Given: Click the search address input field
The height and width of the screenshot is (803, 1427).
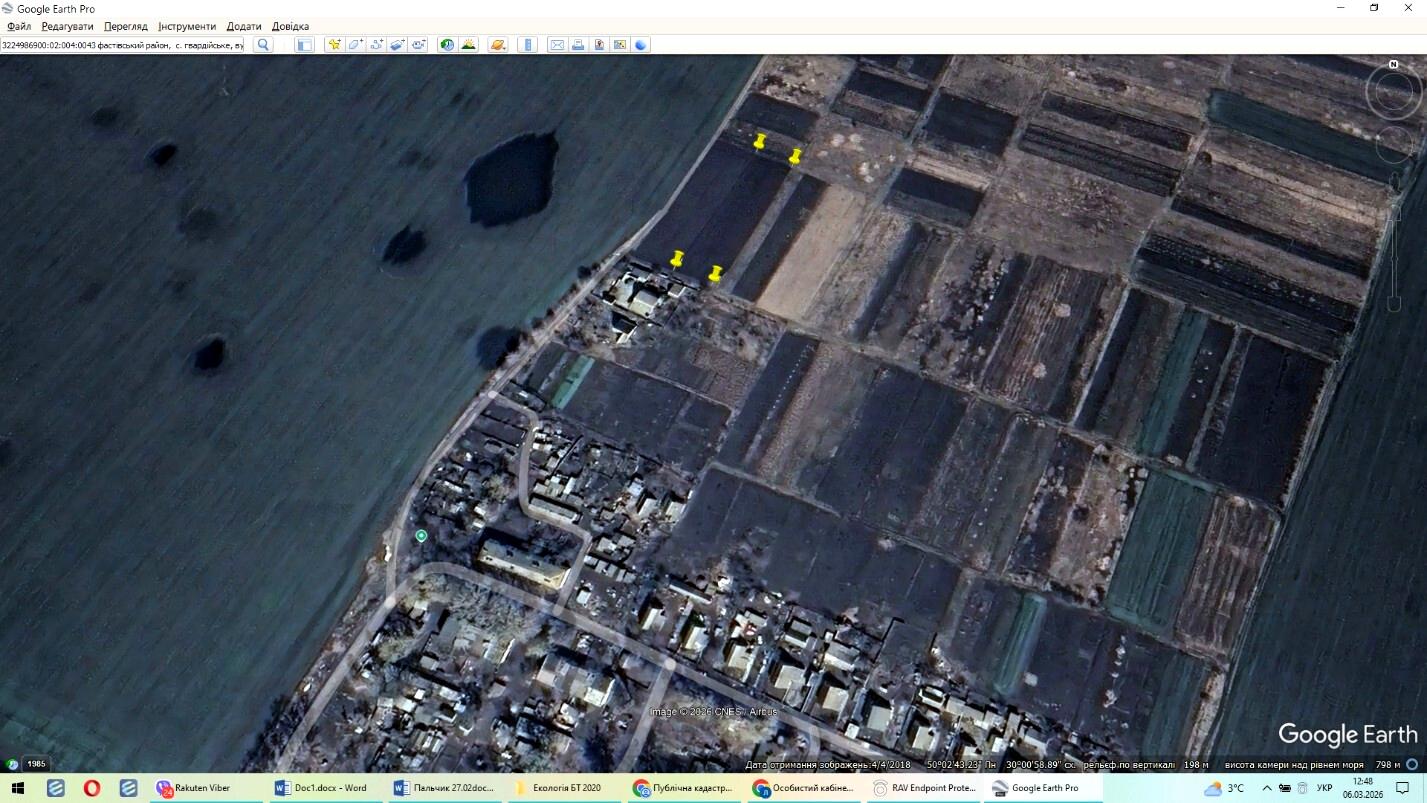Looking at the screenshot, I should coord(122,45).
